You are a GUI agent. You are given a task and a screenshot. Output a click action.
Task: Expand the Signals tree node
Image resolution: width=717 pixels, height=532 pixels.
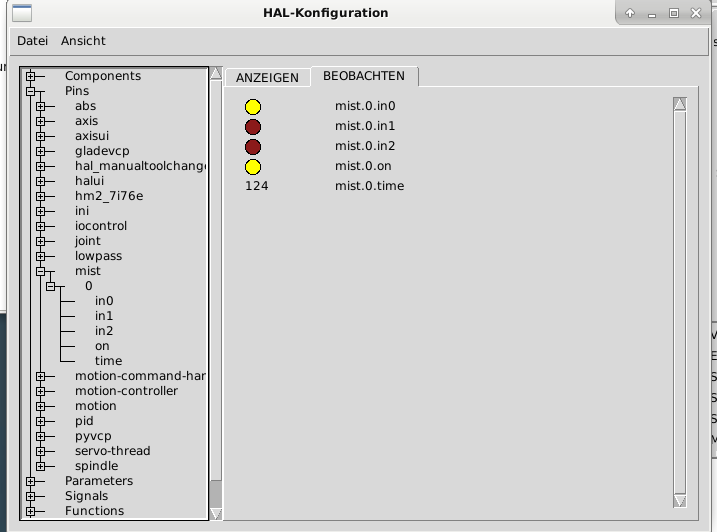tap(30, 496)
